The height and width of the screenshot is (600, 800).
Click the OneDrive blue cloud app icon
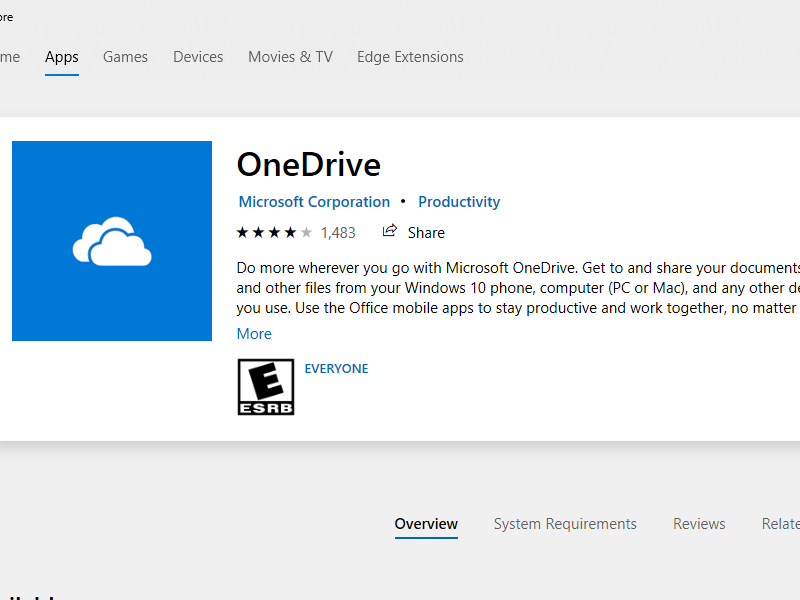111,240
